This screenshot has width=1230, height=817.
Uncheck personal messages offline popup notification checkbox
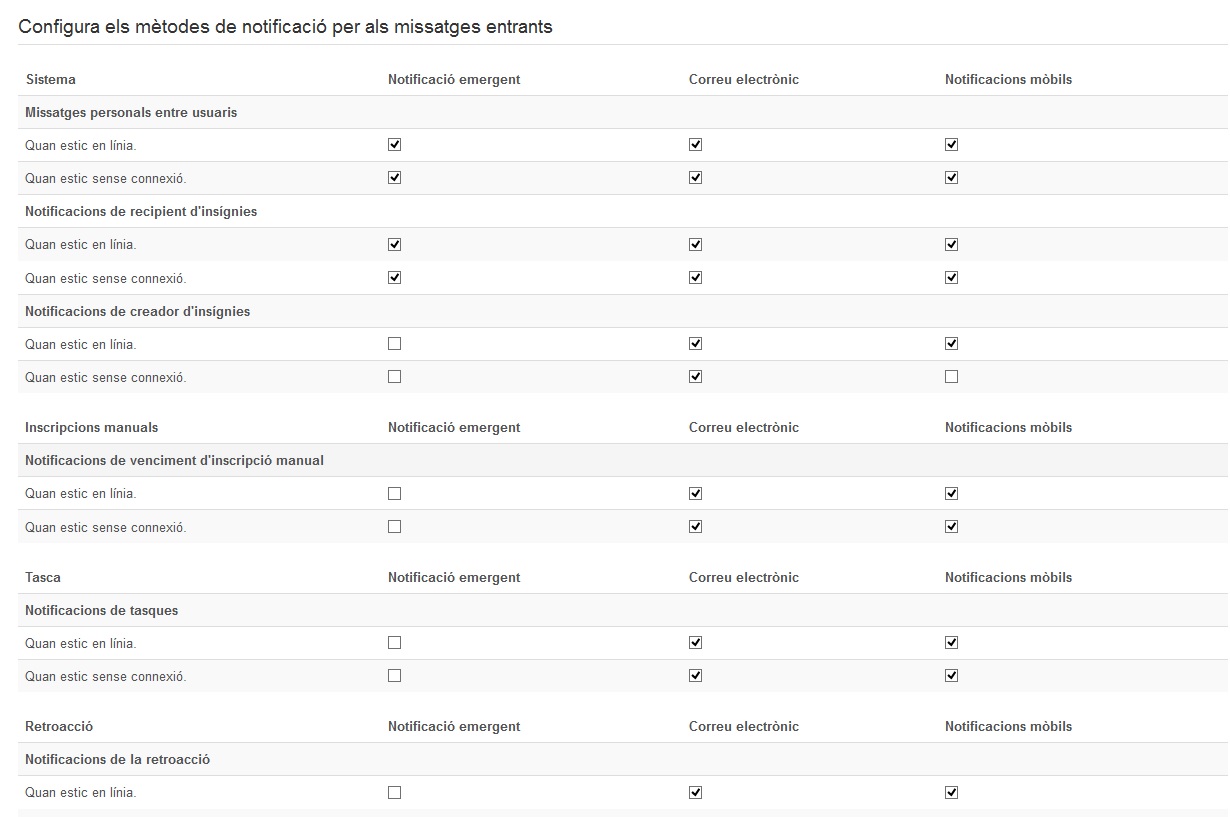394,178
